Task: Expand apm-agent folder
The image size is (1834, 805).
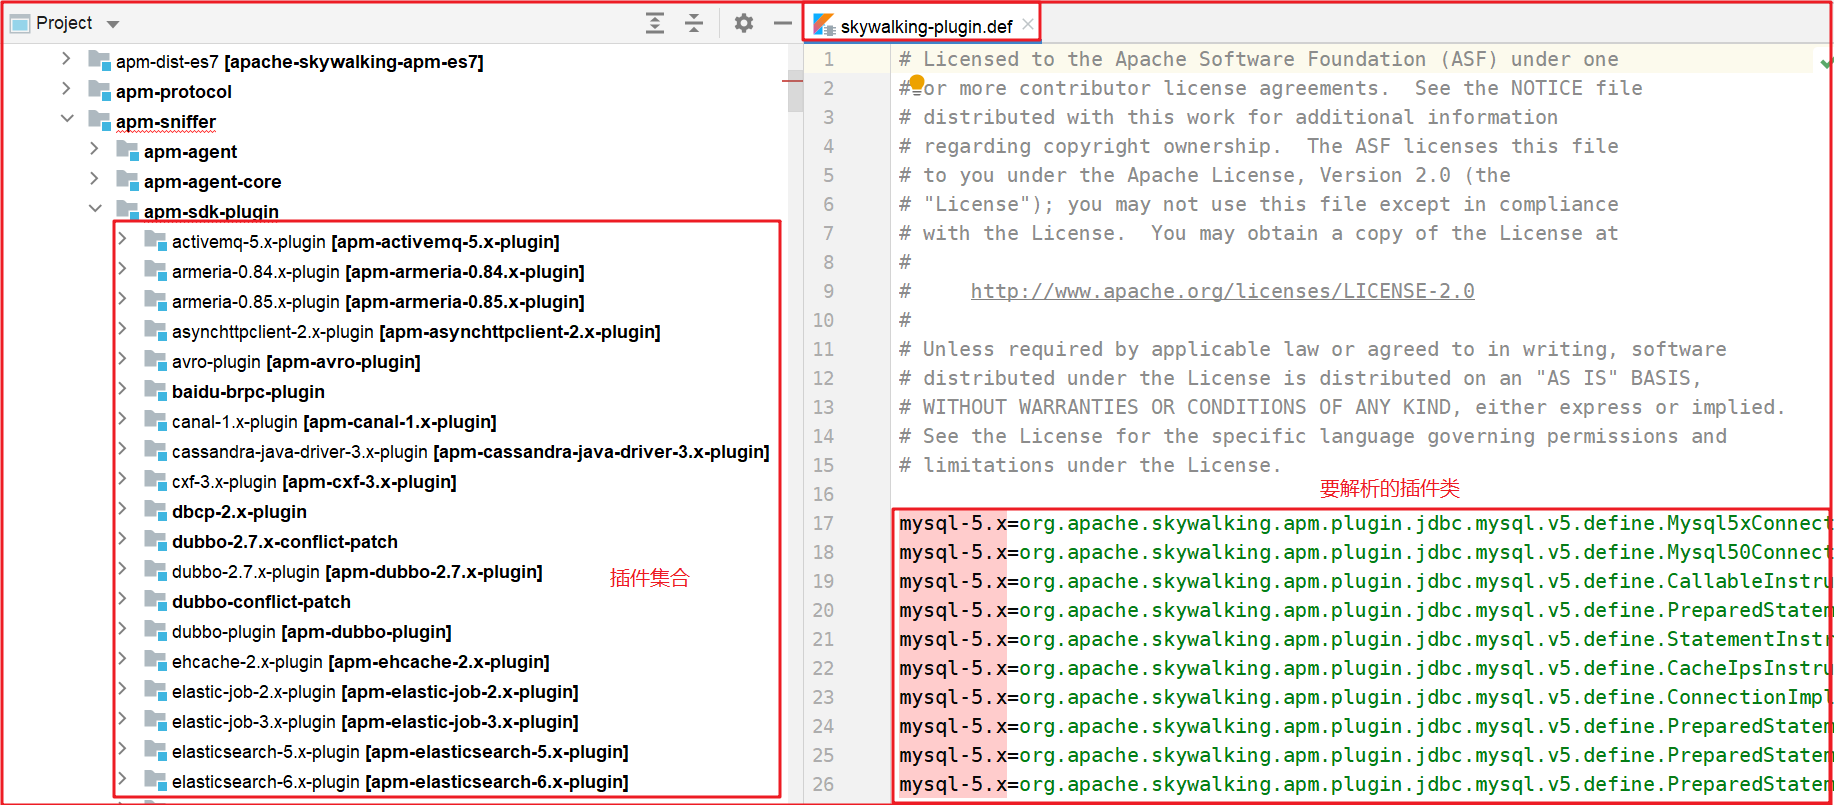Action: [x=94, y=149]
